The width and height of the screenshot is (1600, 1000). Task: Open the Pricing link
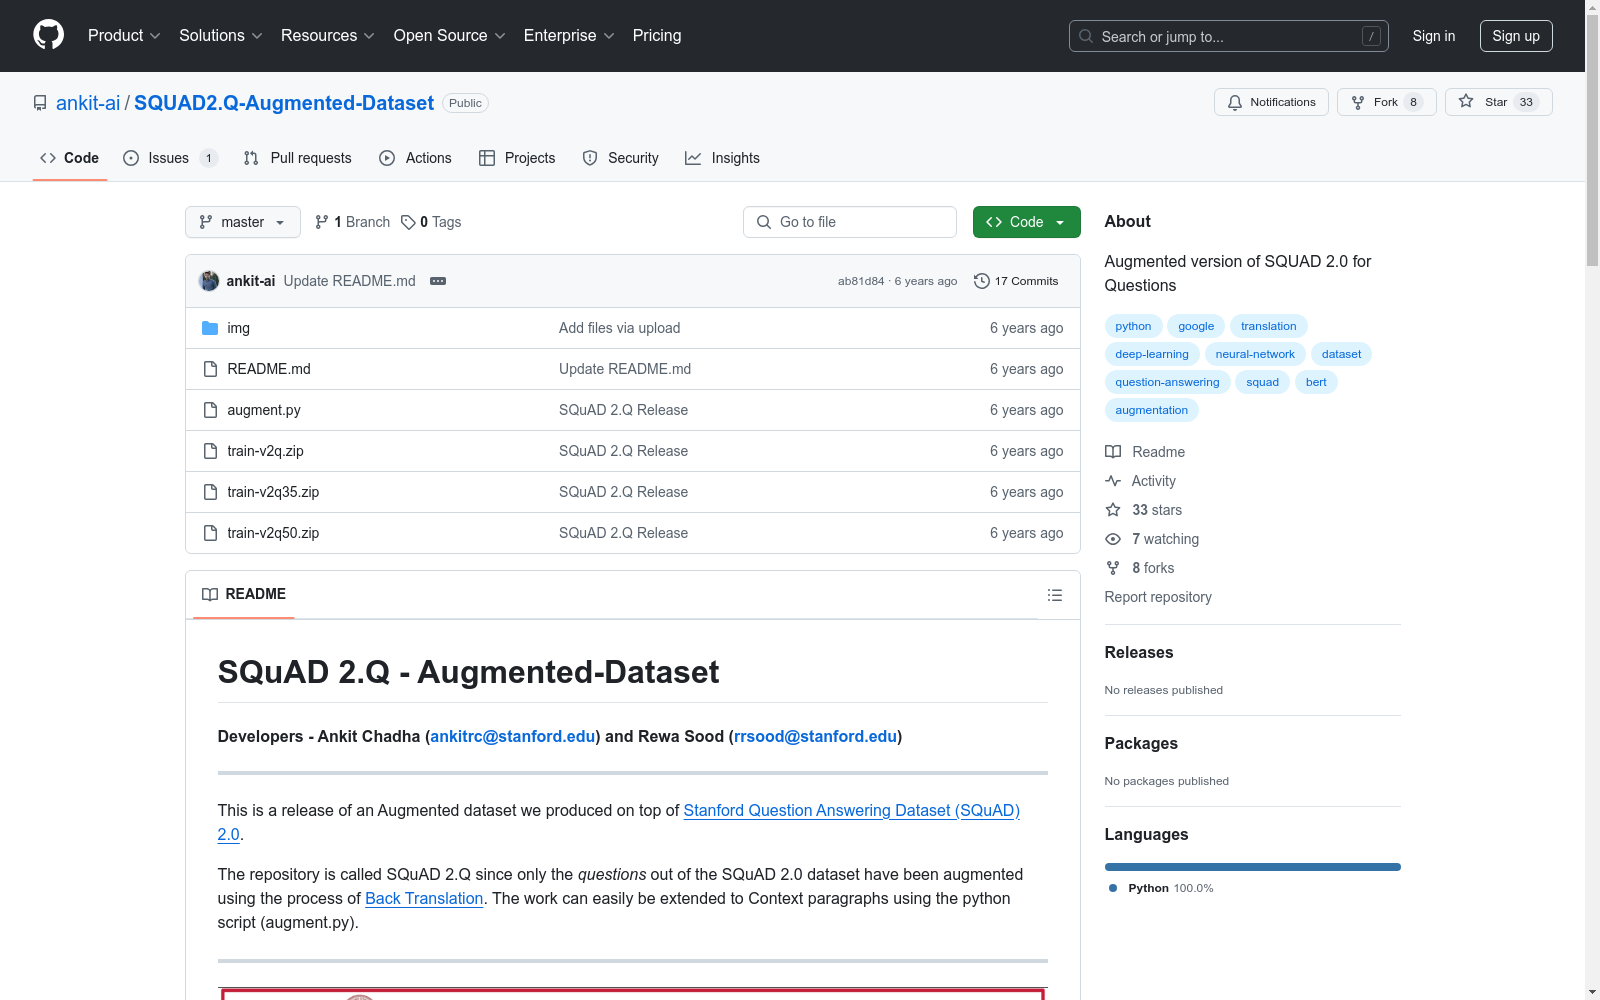(657, 36)
